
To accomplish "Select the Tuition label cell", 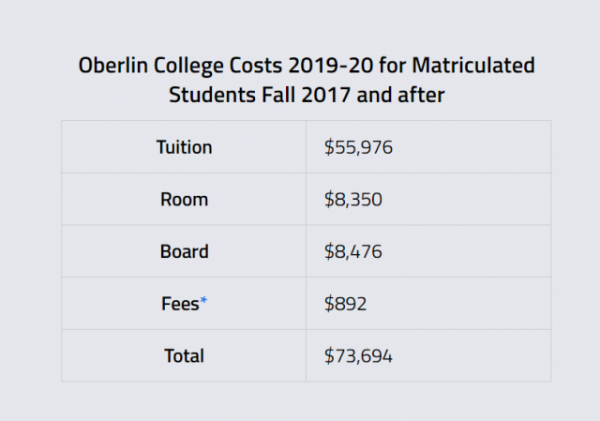I will [184, 147].
